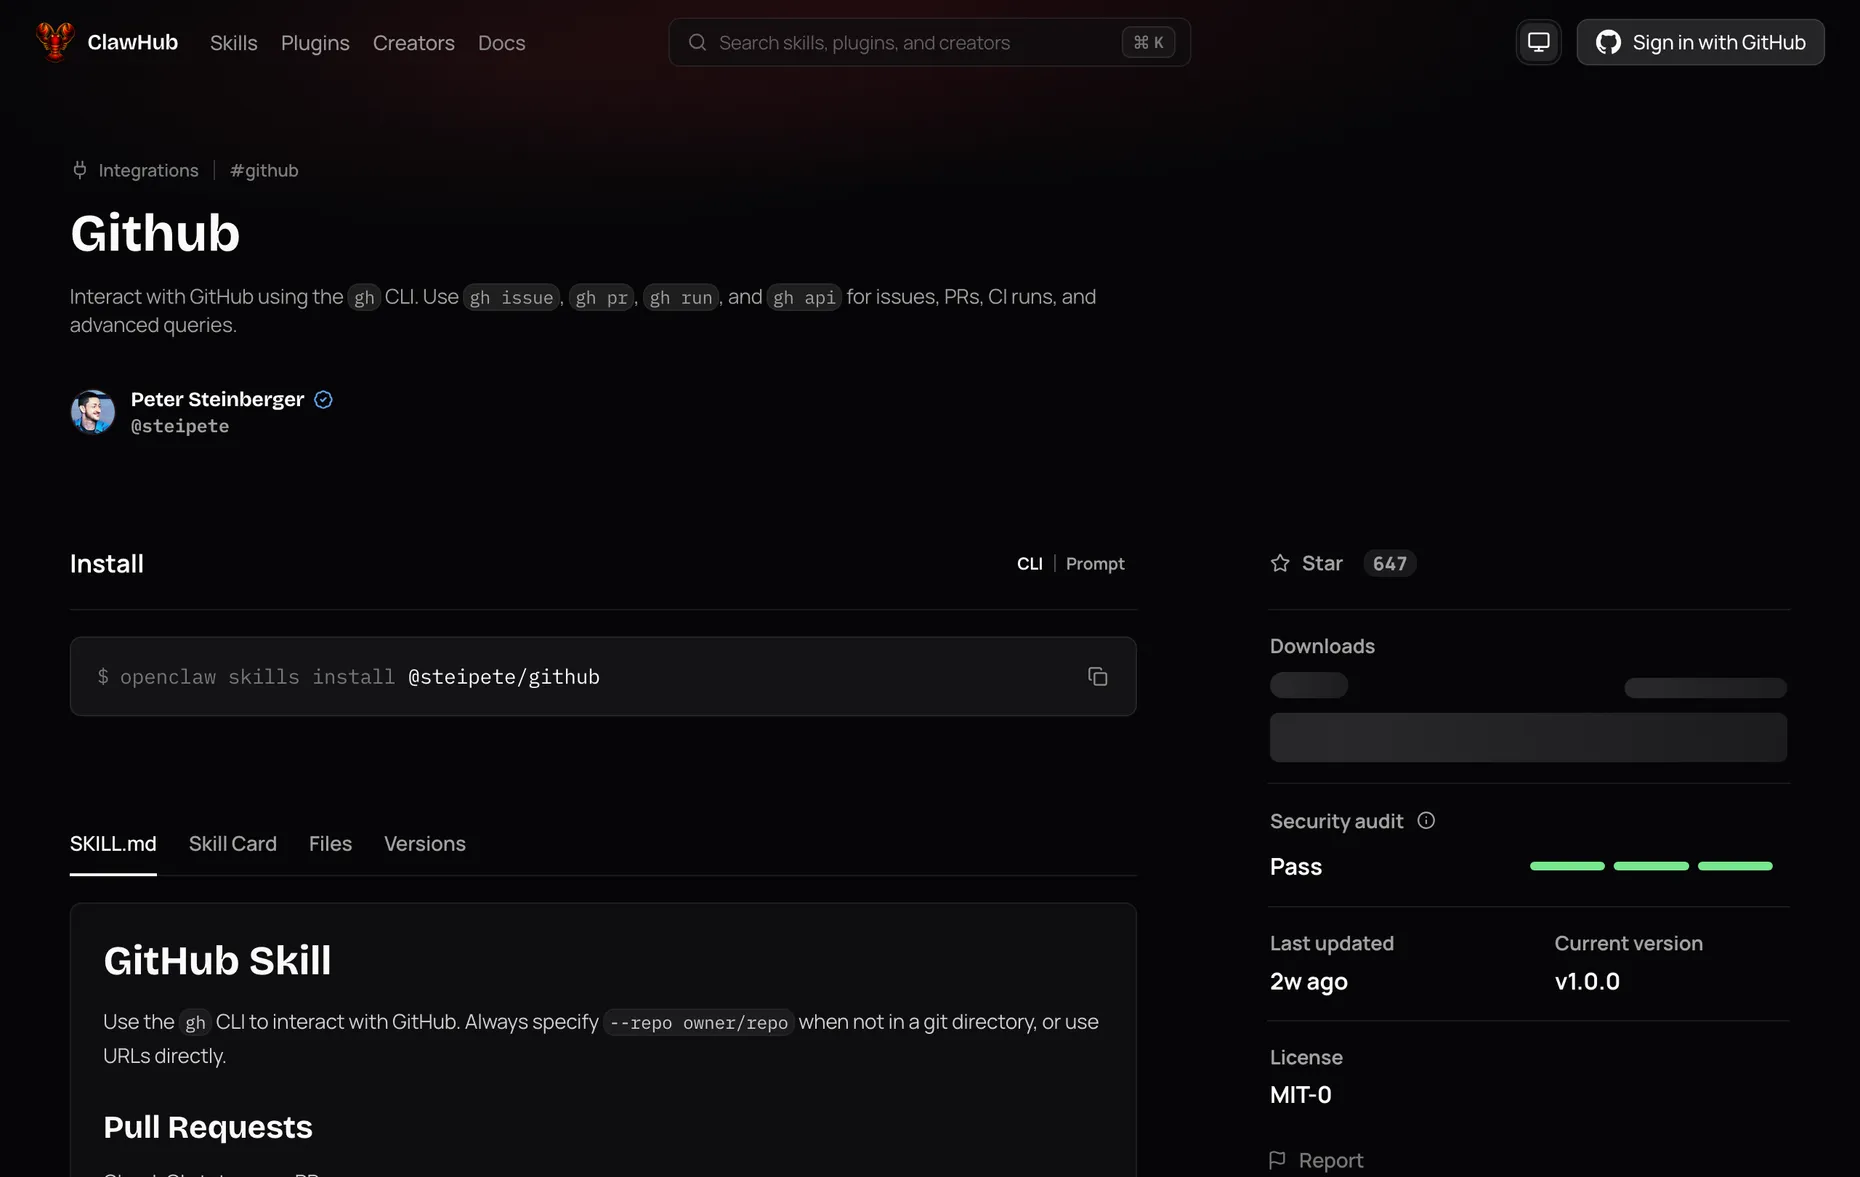The image size is (1860, 1177).
Task: Click the gh api code chip
Action: tap(804, 298)
